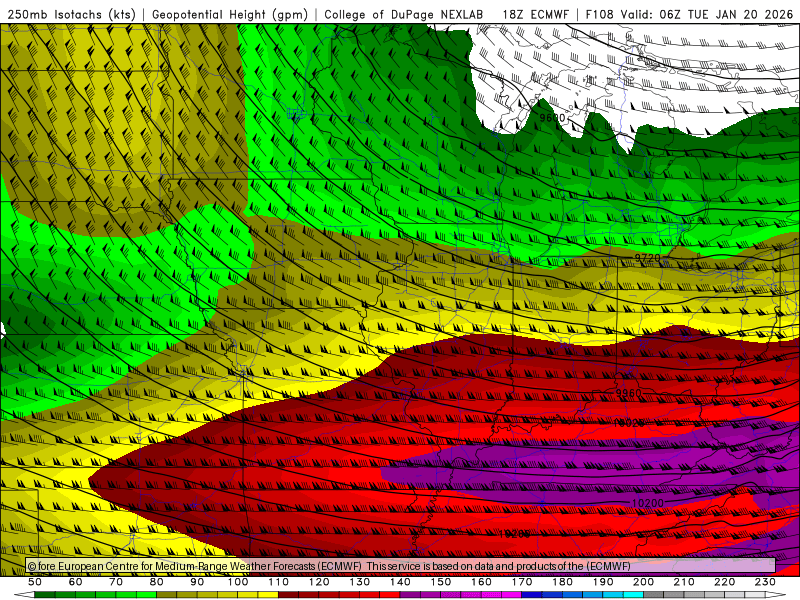Click the 190 value on the isotach scale
800x600 pixels.
603,582
